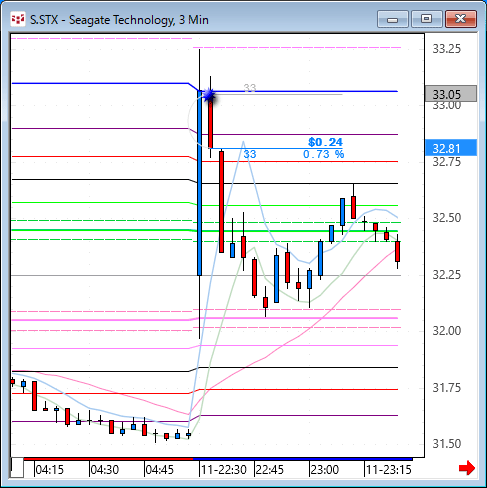Click the 23:00 time axis label
Image resolution: width=487 pixels, height=488 pixels.
(325, 470)
